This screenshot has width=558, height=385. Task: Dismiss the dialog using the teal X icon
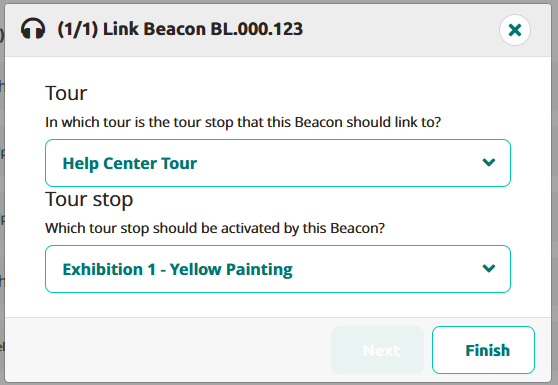pos(515,30)
